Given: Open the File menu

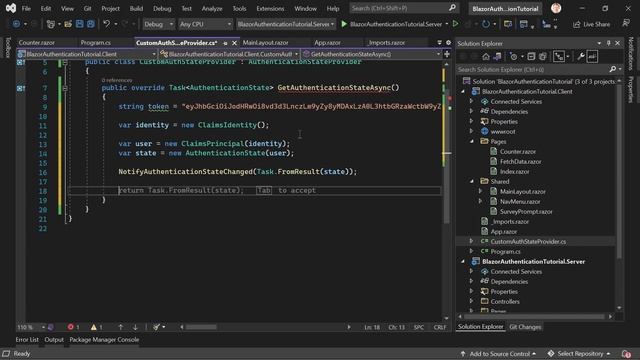Looking at the screenshot, I should point(26,8).
